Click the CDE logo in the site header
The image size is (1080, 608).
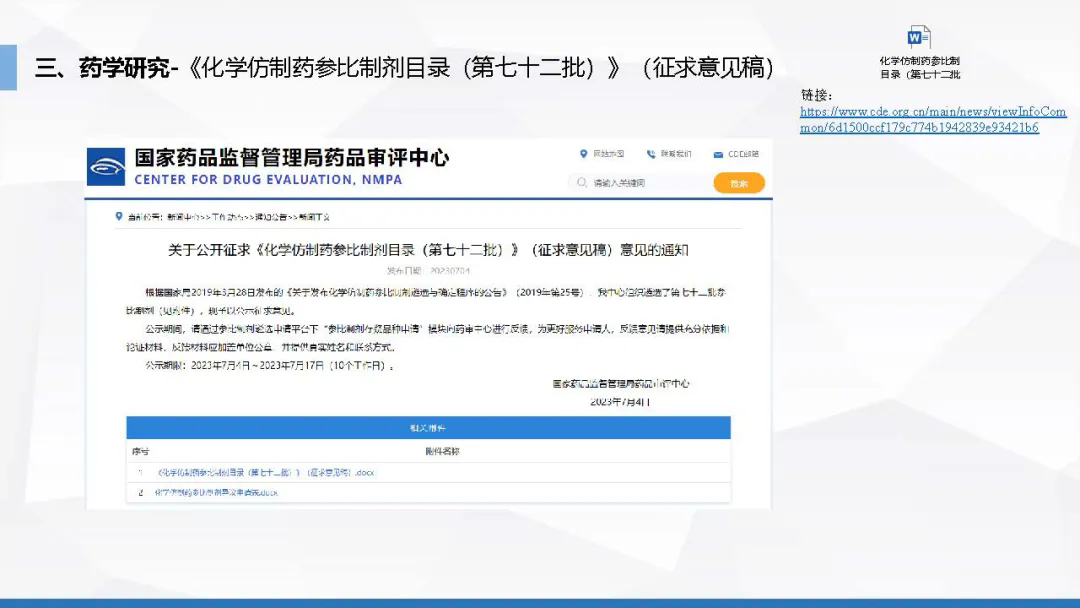tap(106, 167)
